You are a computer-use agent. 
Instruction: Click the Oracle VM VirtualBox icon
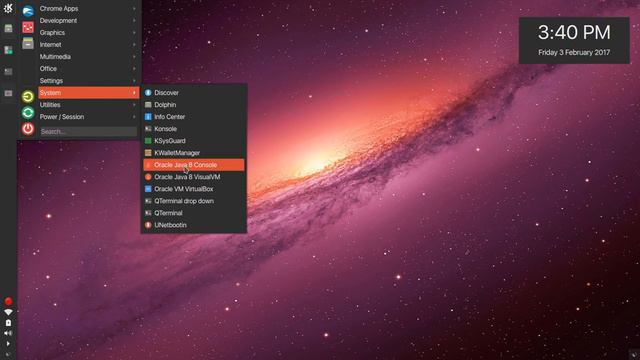point(148,189)
